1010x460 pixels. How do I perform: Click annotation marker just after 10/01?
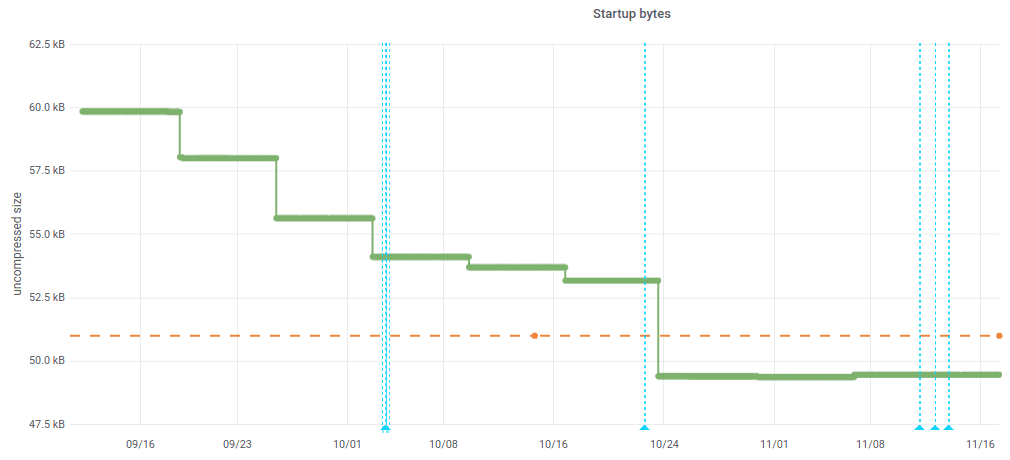tap(385, 428)
